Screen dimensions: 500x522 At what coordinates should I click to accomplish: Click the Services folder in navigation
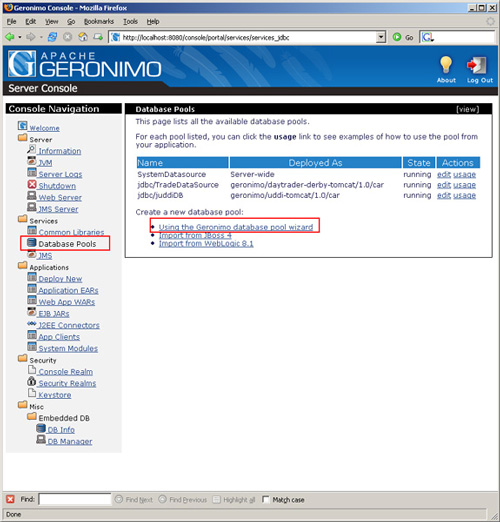(23, 219)
